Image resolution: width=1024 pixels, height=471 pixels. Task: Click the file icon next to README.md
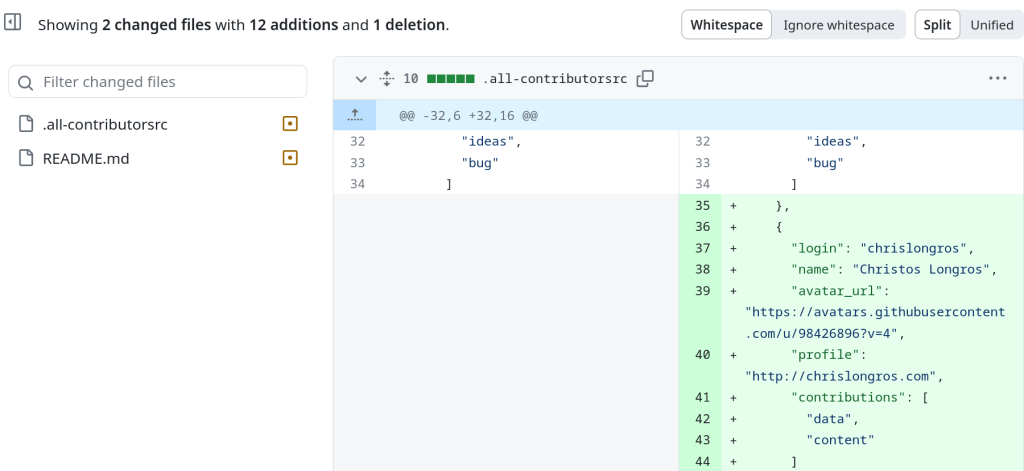pos(26,158)
